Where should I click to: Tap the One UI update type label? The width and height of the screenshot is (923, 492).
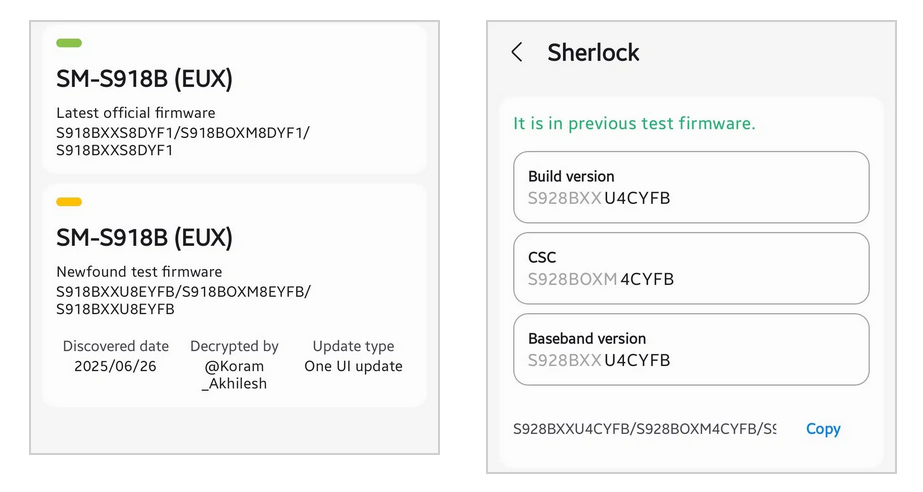(x=353, y=366)
